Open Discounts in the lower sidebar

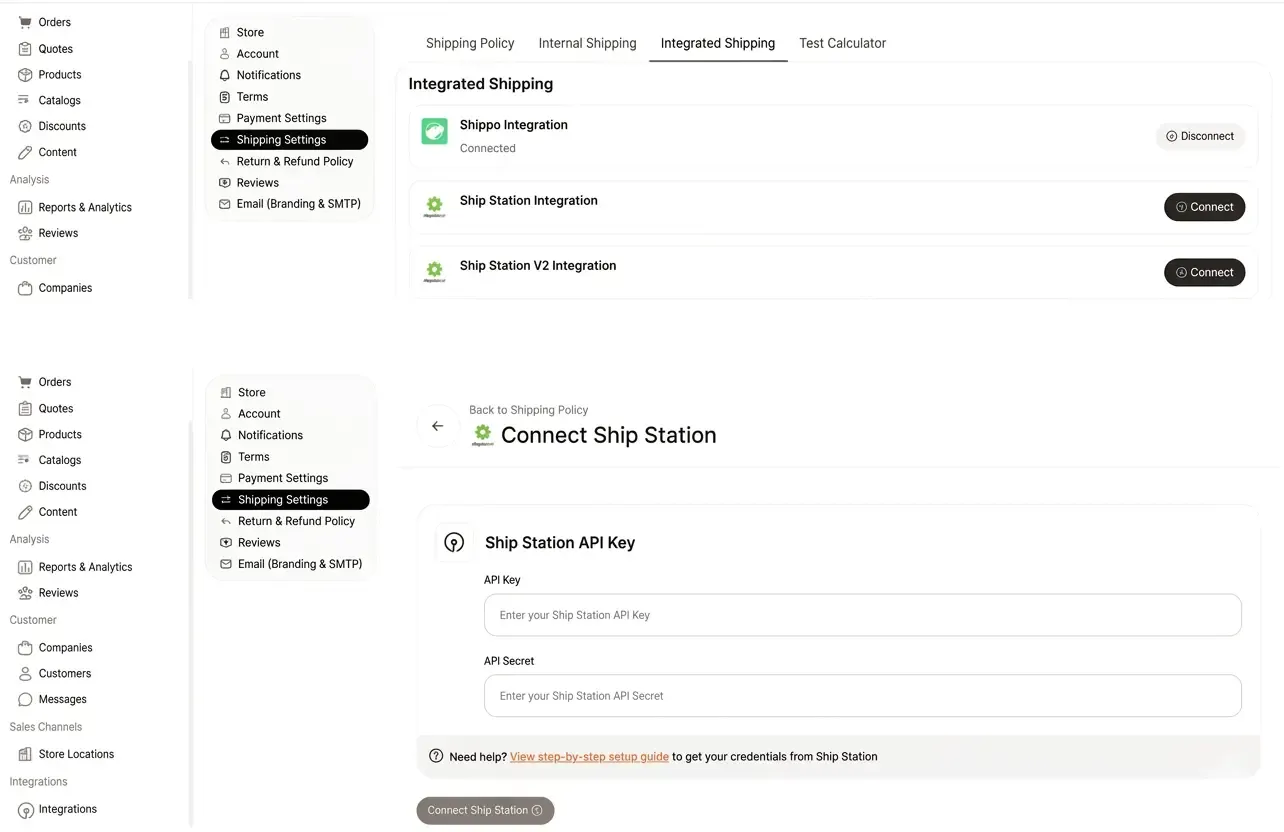[x=52, y=486]
